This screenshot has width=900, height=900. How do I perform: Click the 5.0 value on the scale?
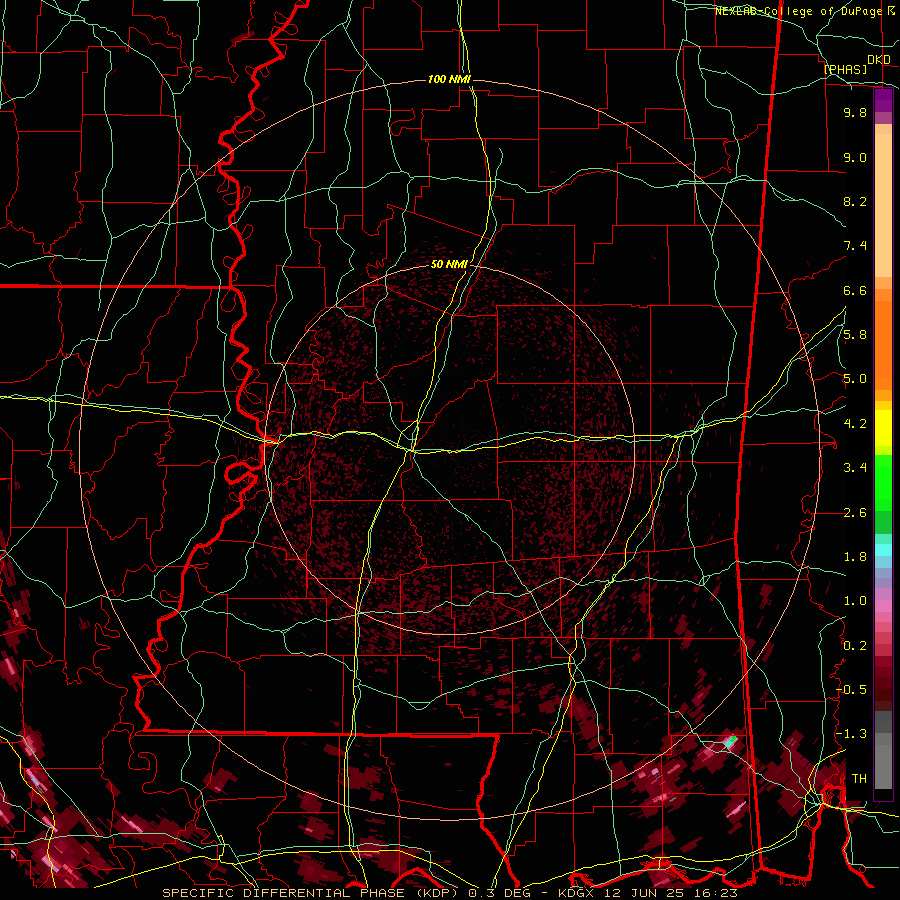tap(855, 379)
